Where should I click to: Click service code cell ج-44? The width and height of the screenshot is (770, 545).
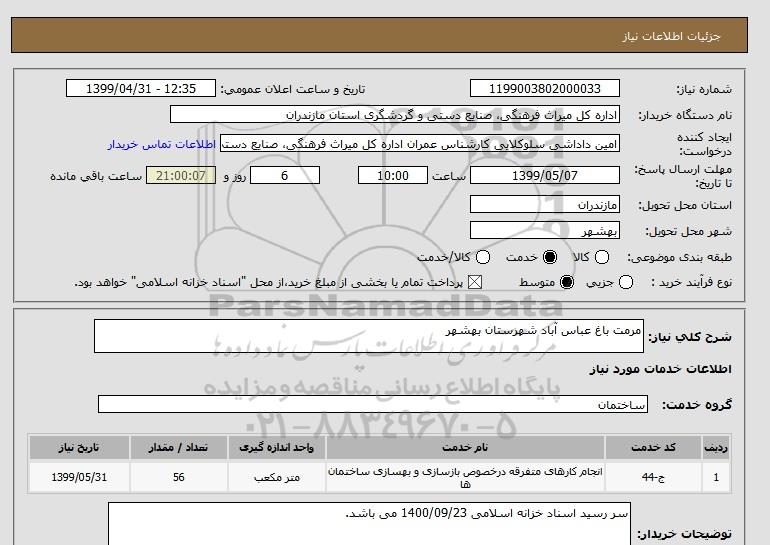(653, 477)
